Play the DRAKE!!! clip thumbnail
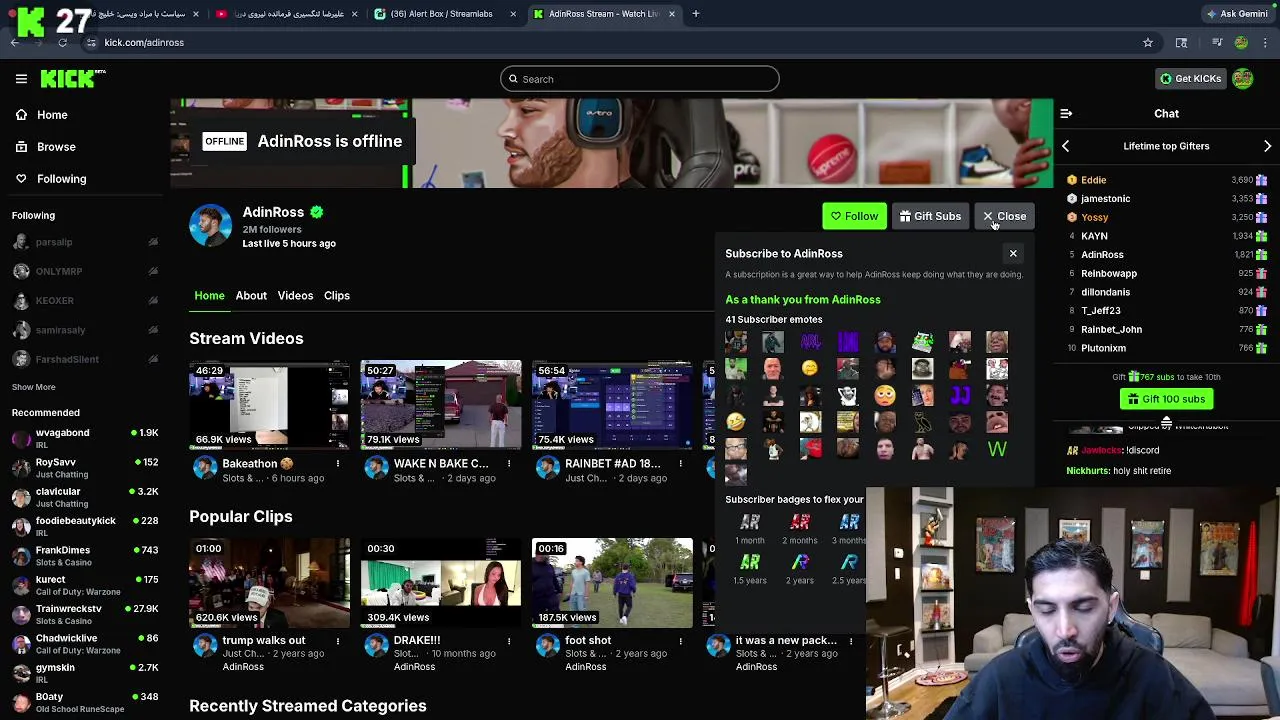The image size is (1280, 720). click(x=441, y=583)
